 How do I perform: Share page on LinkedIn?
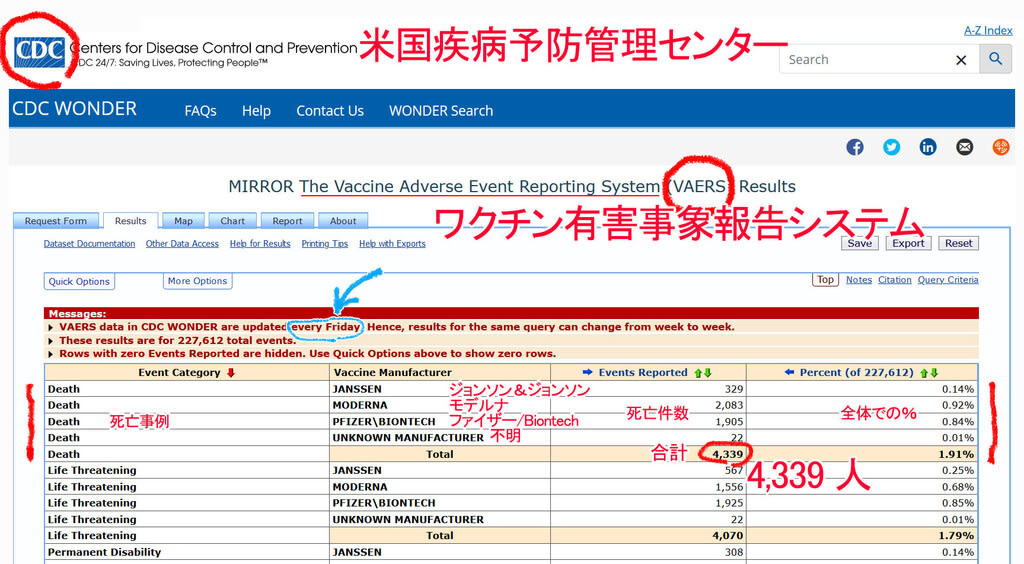coord(928,147)
